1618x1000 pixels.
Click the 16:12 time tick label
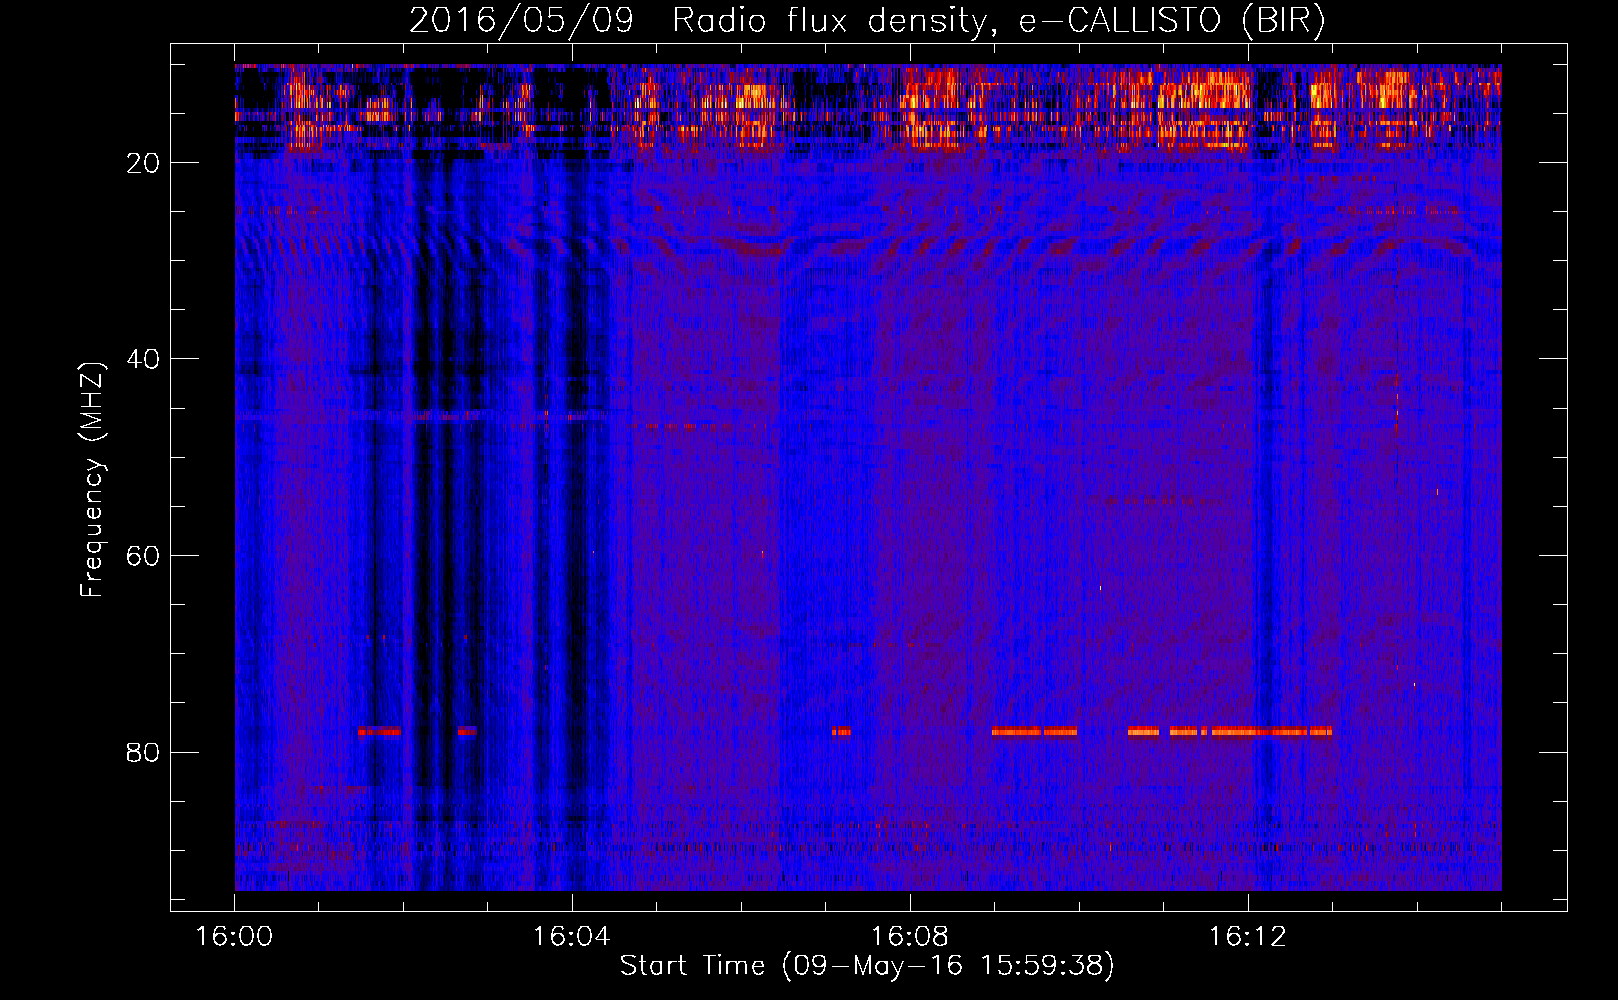pos(1247,937)
